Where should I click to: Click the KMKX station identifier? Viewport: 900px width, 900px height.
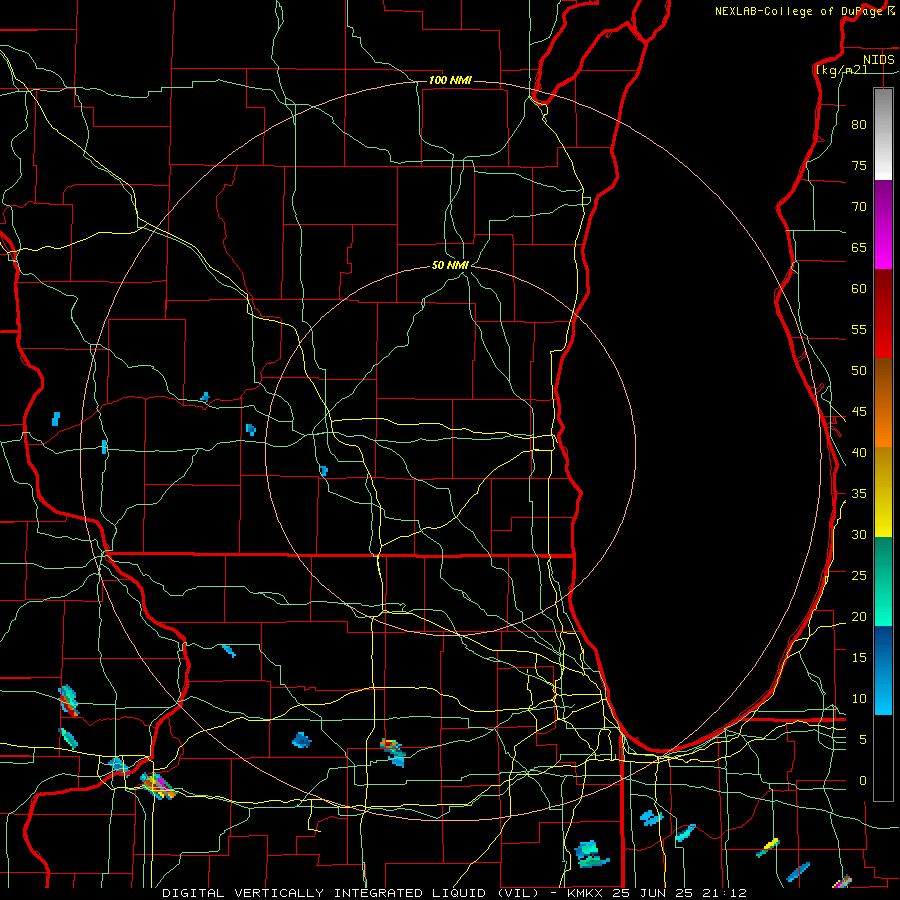click(x=586, y=893)
